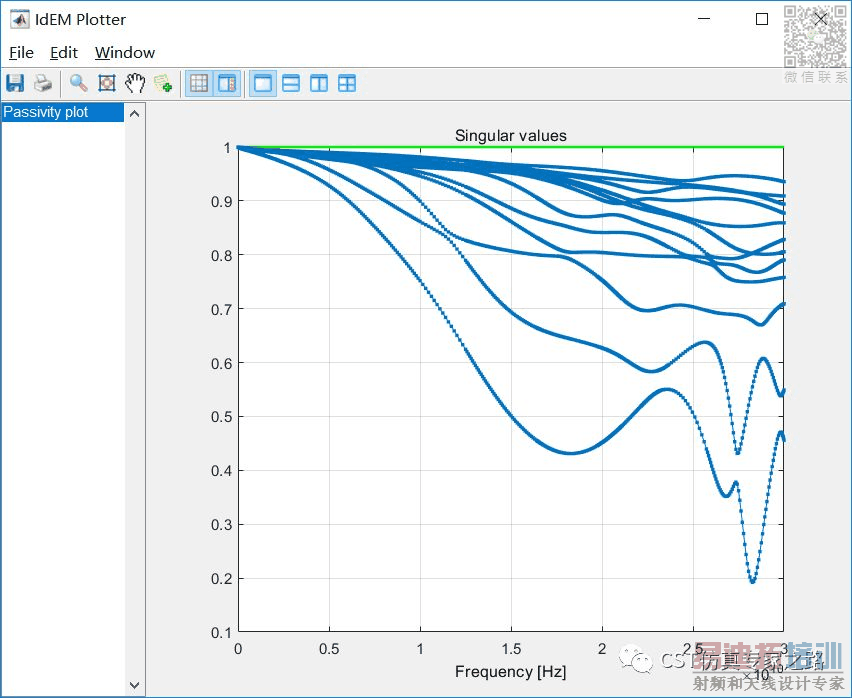Click the Data cursor icon

[163, 84]
